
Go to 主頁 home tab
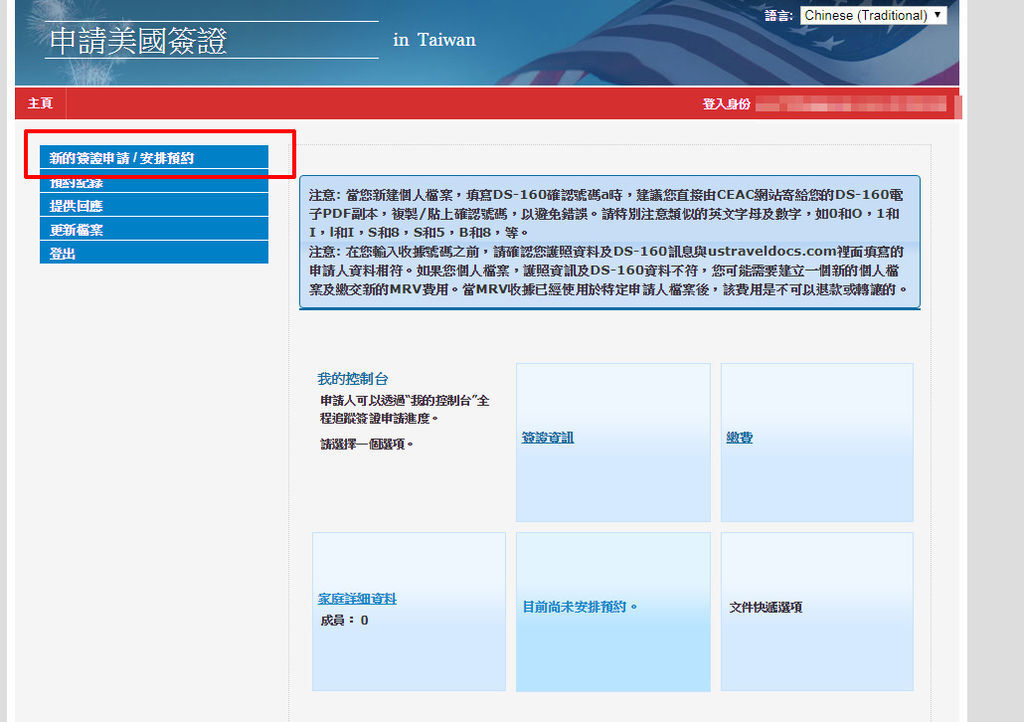[x=40, y=103]
